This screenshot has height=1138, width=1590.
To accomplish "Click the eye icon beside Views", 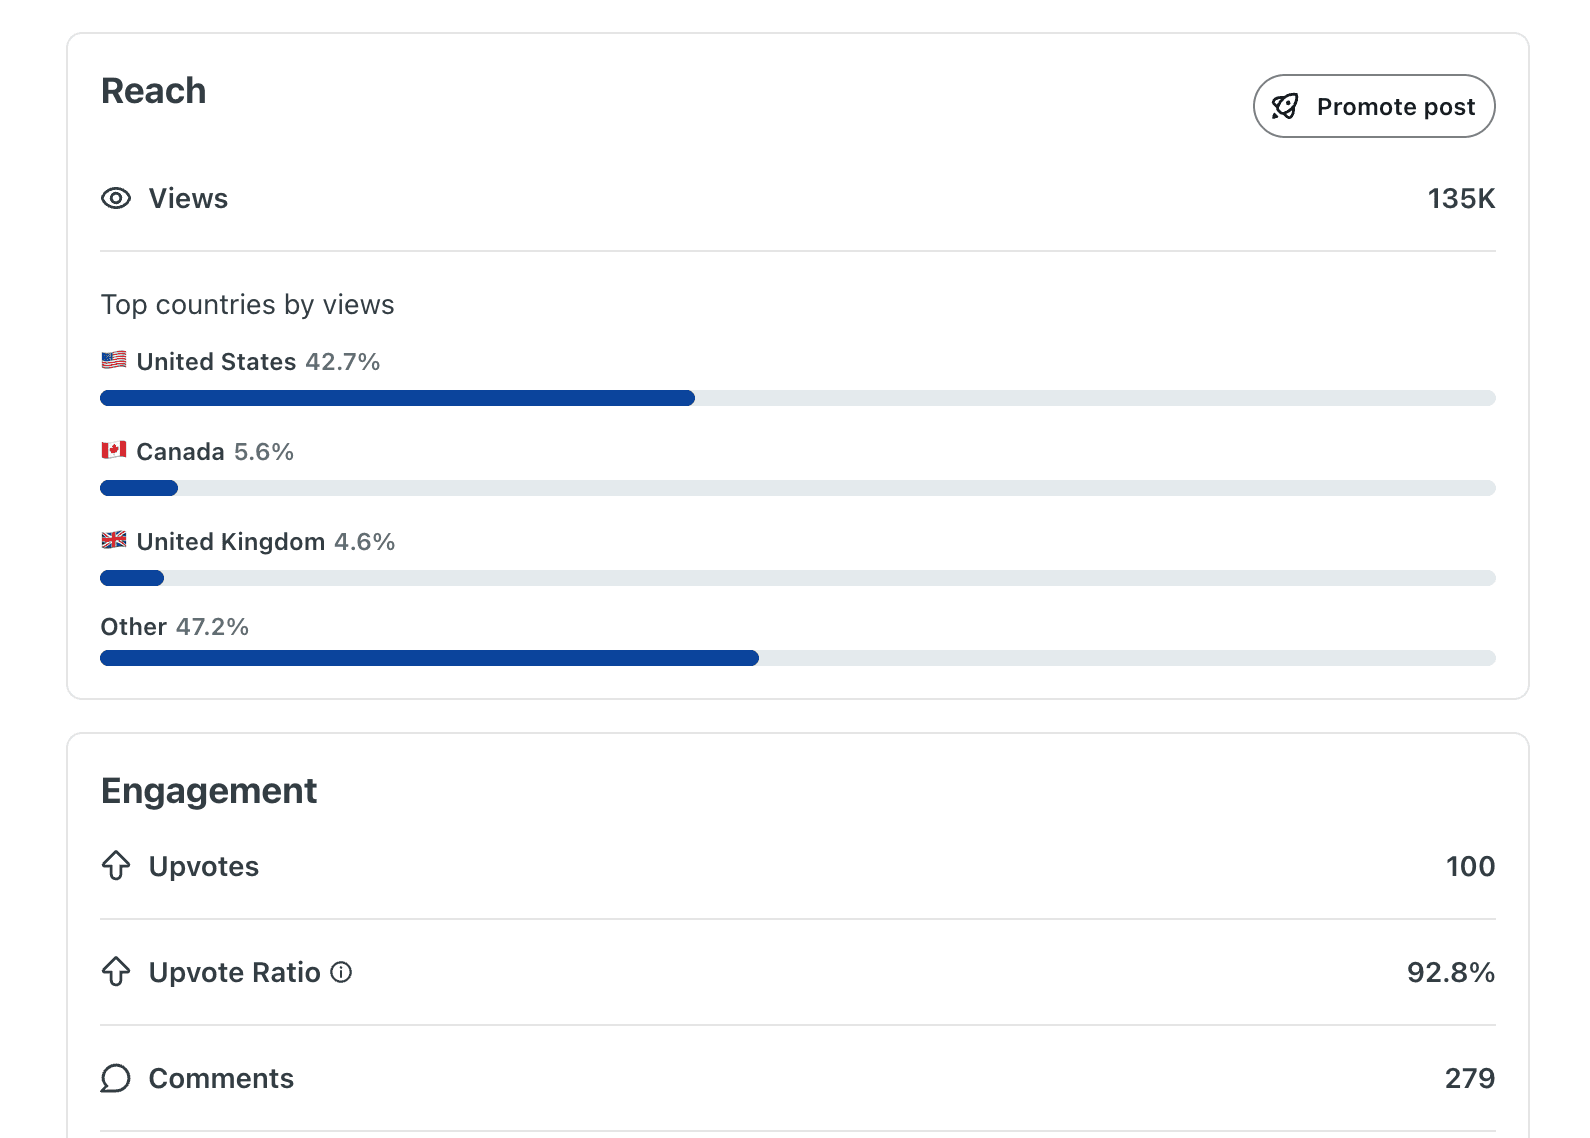I will click(116, 198).
